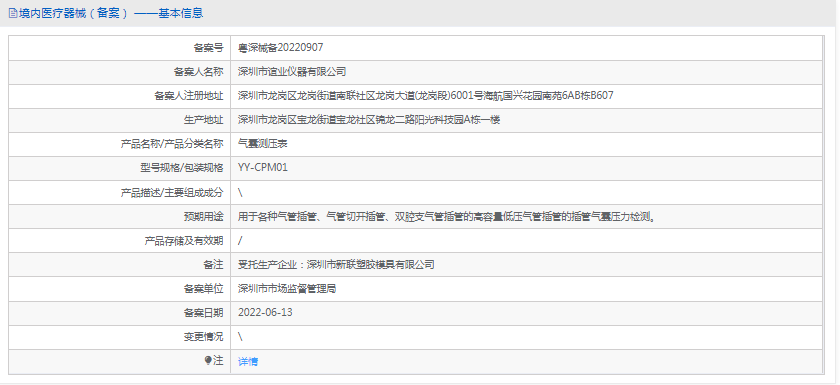The image size is (840, 385).
Task: Select the product name 气囊测压表
Action: pos(263,144)
